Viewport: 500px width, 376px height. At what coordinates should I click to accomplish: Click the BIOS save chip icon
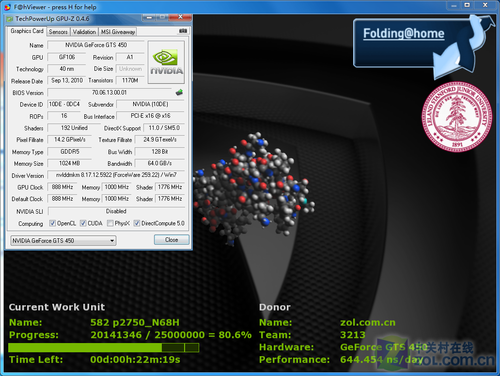(x=179, y=92)
